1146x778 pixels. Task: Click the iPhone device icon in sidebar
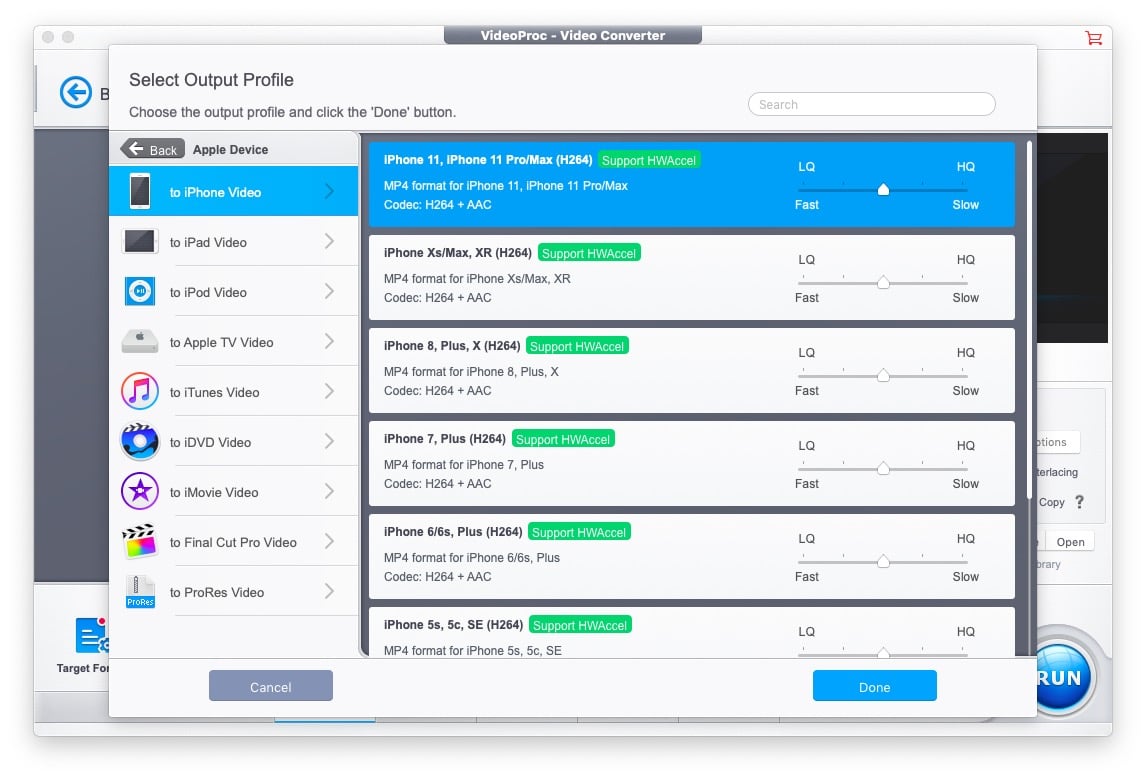140,192
